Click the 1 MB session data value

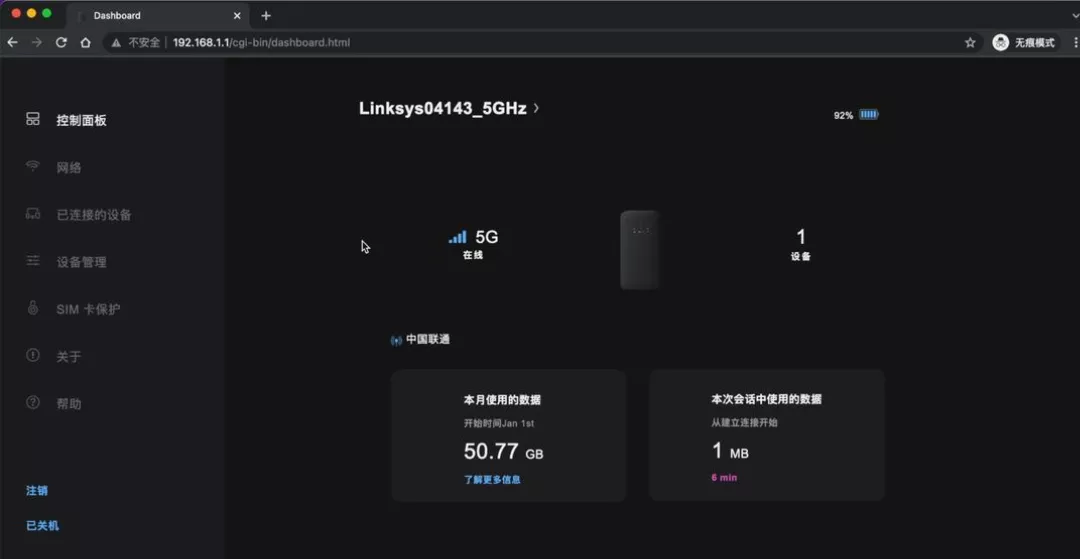pyautogui.click(x=730, y=451)
